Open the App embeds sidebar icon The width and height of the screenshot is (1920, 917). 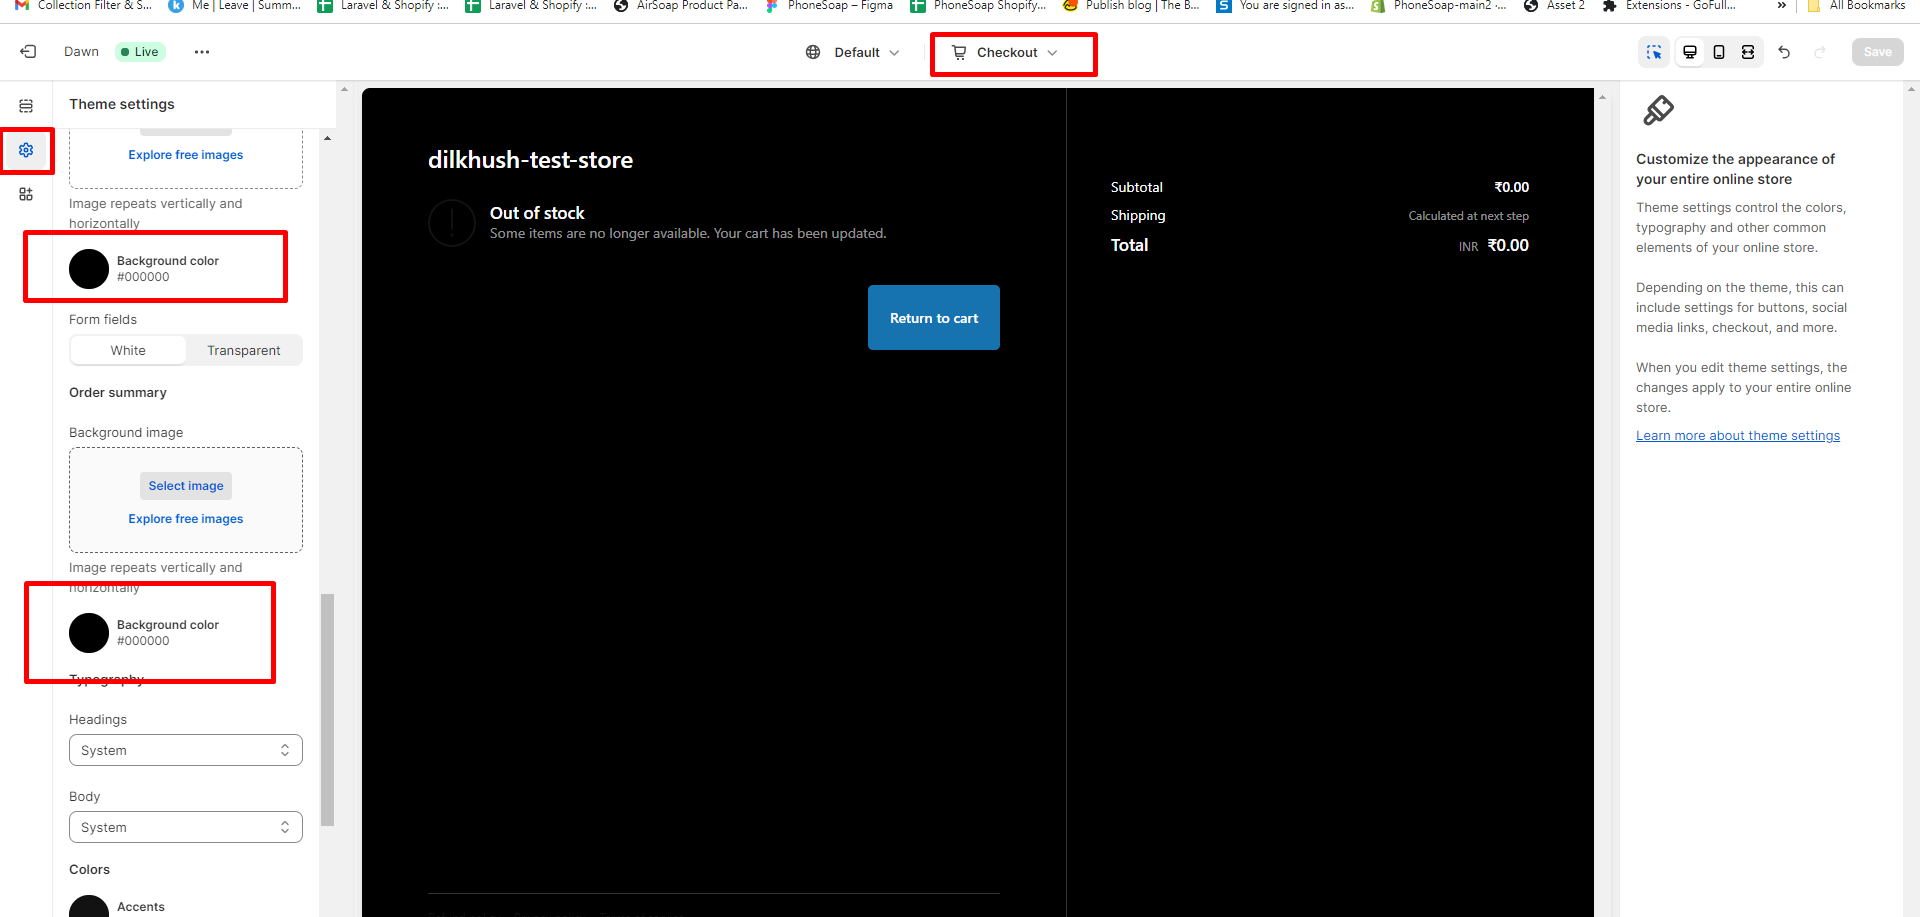26,194
